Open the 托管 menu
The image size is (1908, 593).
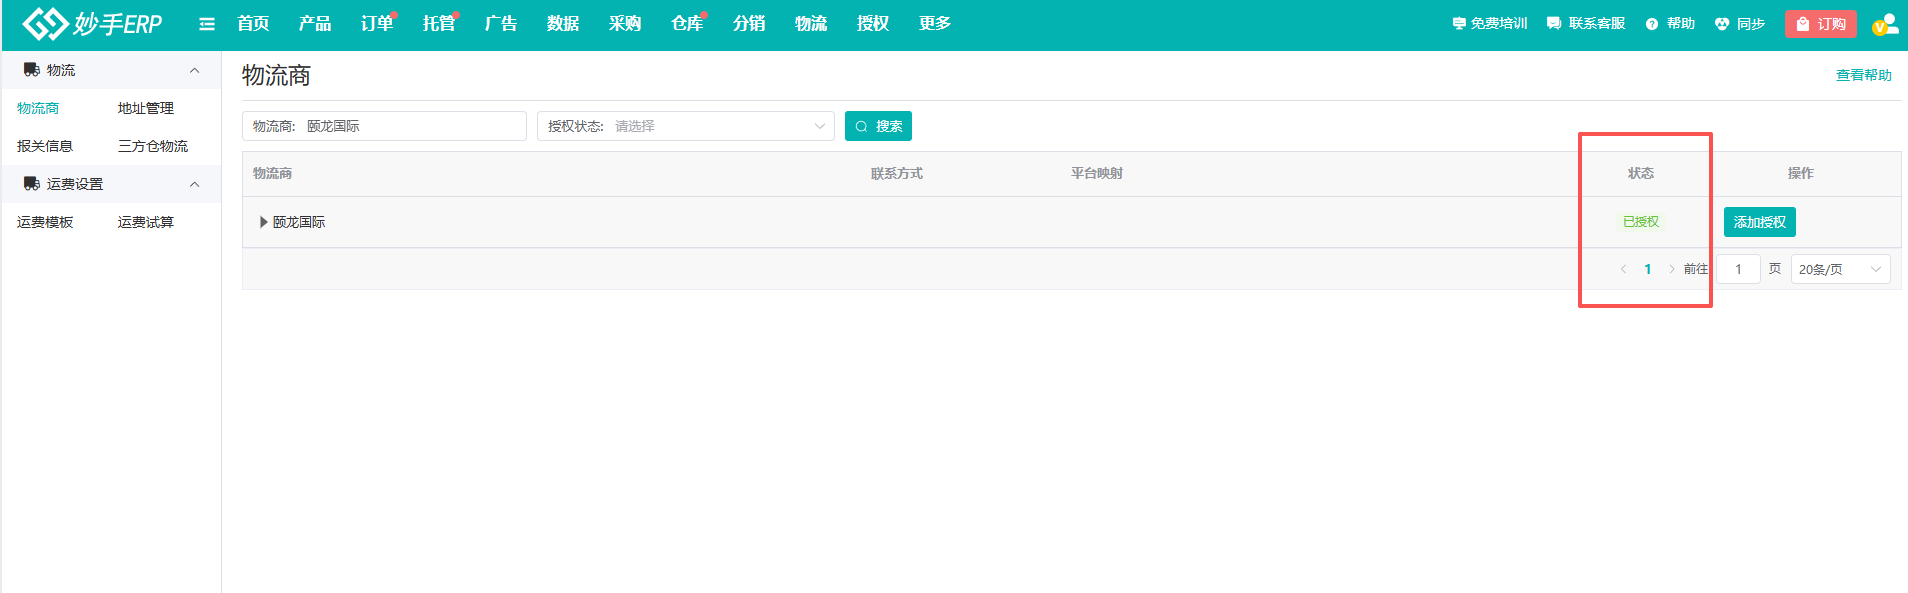439,23
